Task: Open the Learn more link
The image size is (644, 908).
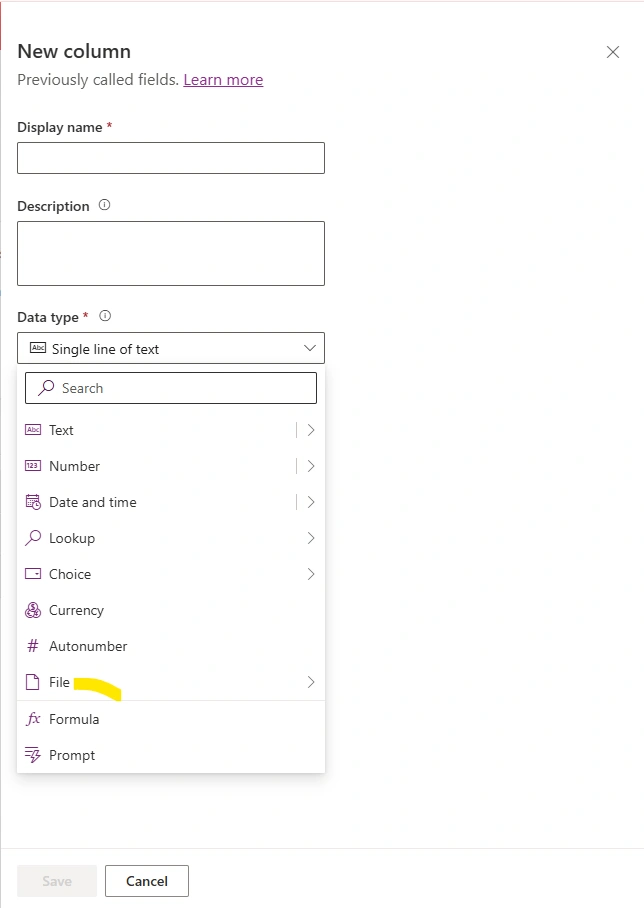Action: (223, 79)
